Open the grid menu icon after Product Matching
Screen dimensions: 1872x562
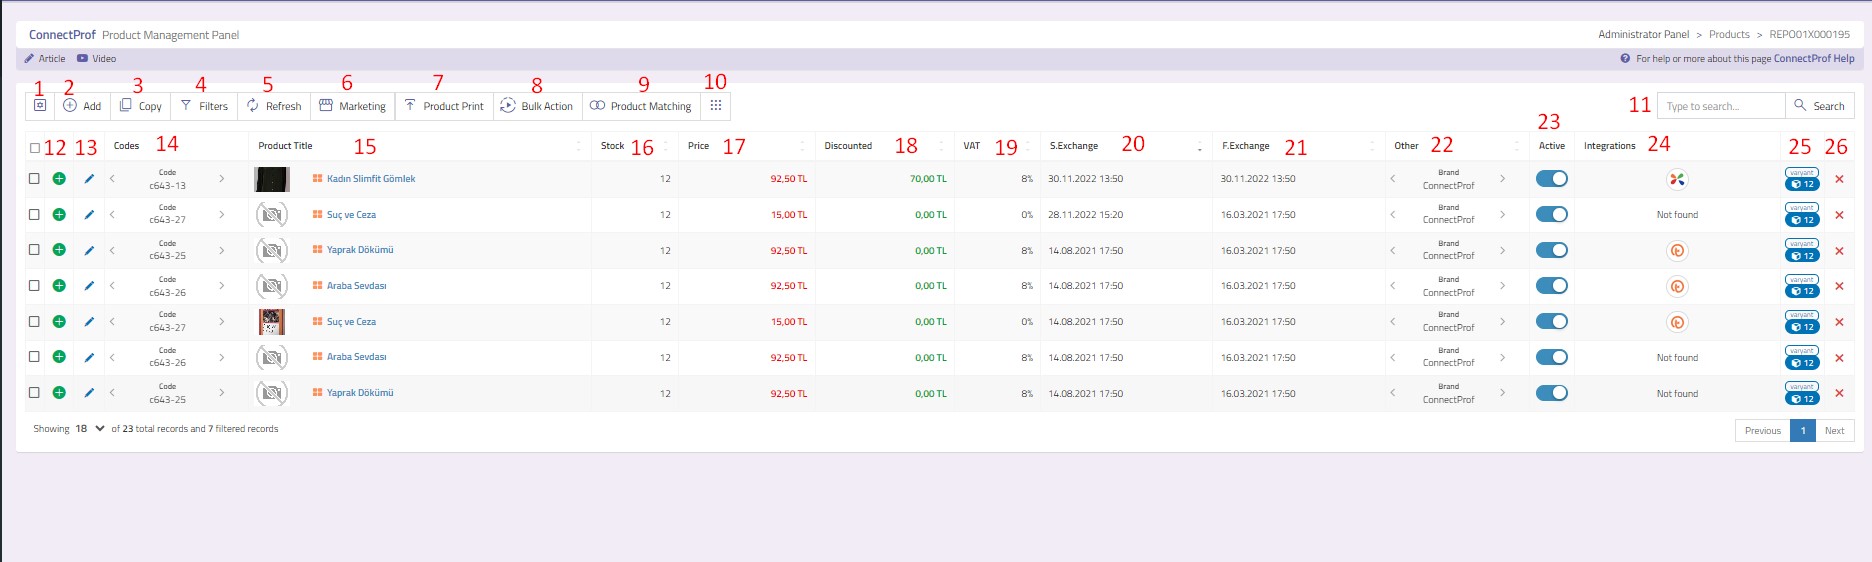click(x=716, y=106)
